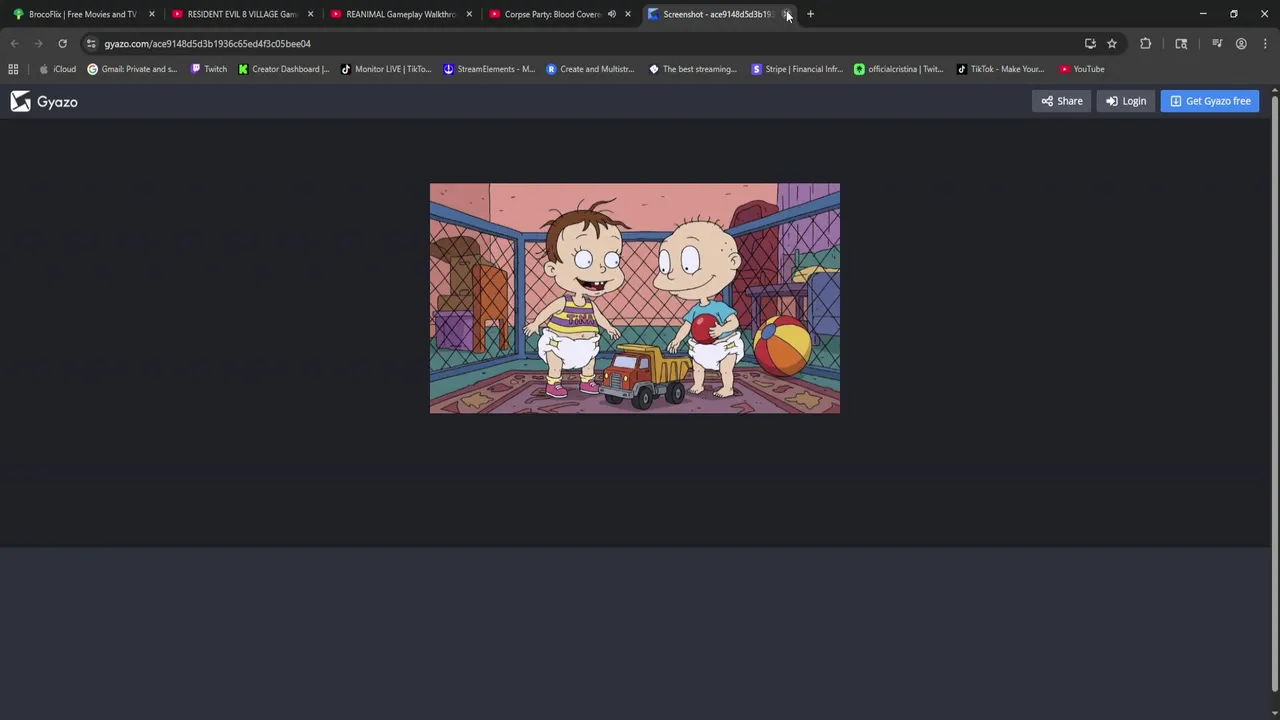
Task: Click the Gyazo logo
Action: [x=44, y=101]
